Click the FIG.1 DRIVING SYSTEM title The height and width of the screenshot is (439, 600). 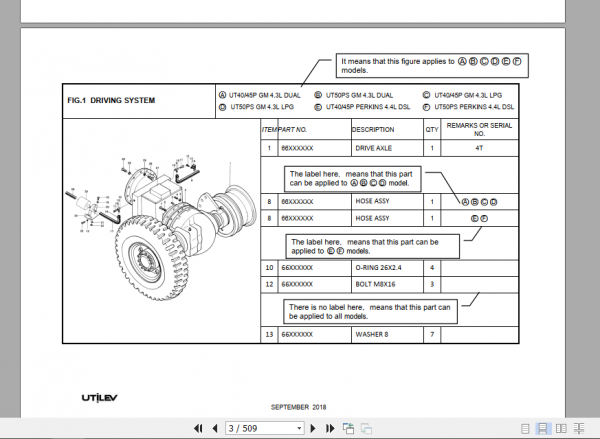[x=111, y=100]
